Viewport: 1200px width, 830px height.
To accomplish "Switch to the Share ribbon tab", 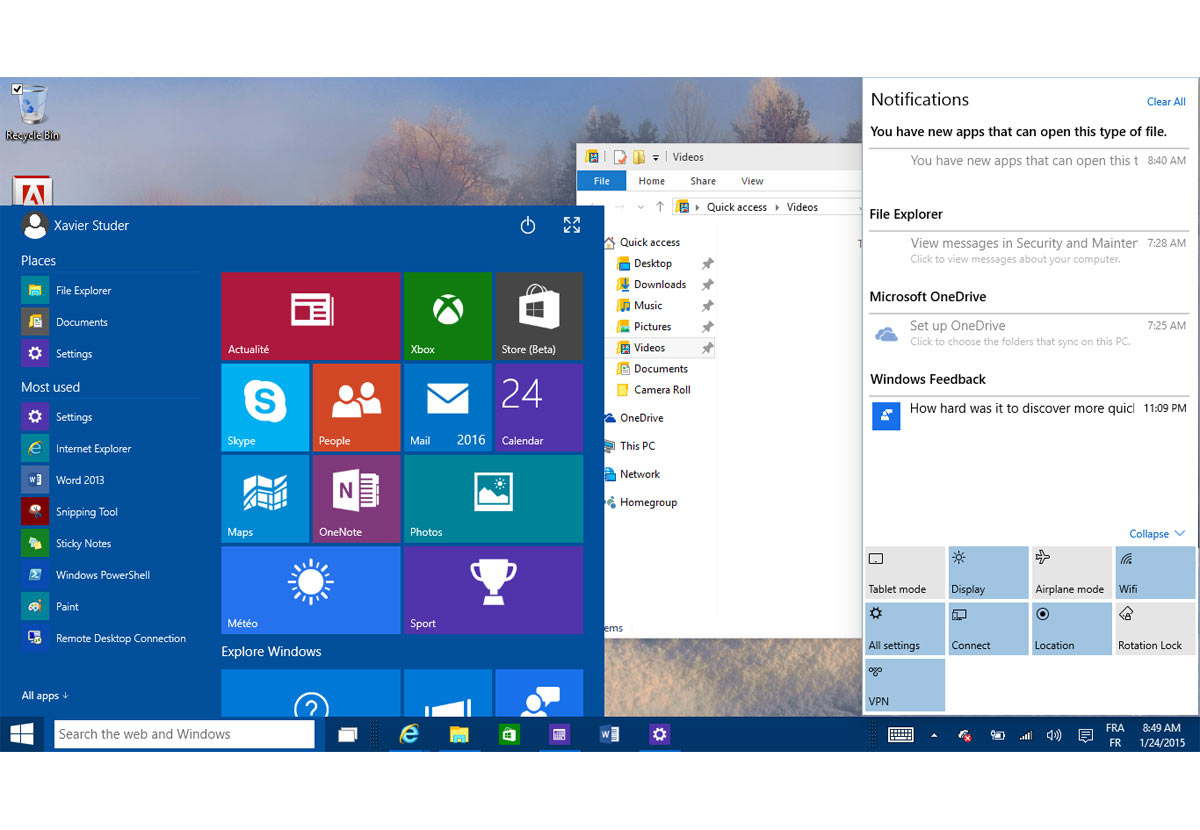I will coord(703,181).
